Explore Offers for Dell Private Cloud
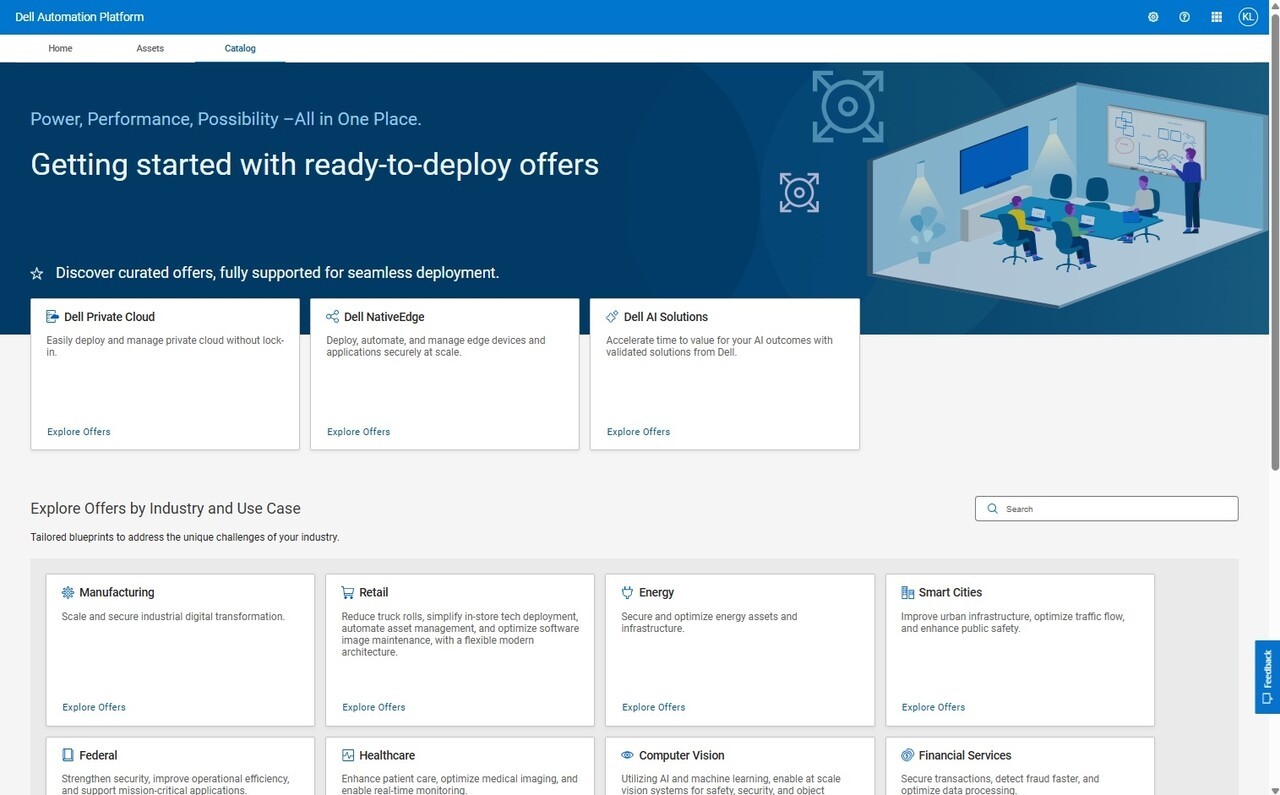This screenshot has width=1280, height=795. [x=79, y=432]
